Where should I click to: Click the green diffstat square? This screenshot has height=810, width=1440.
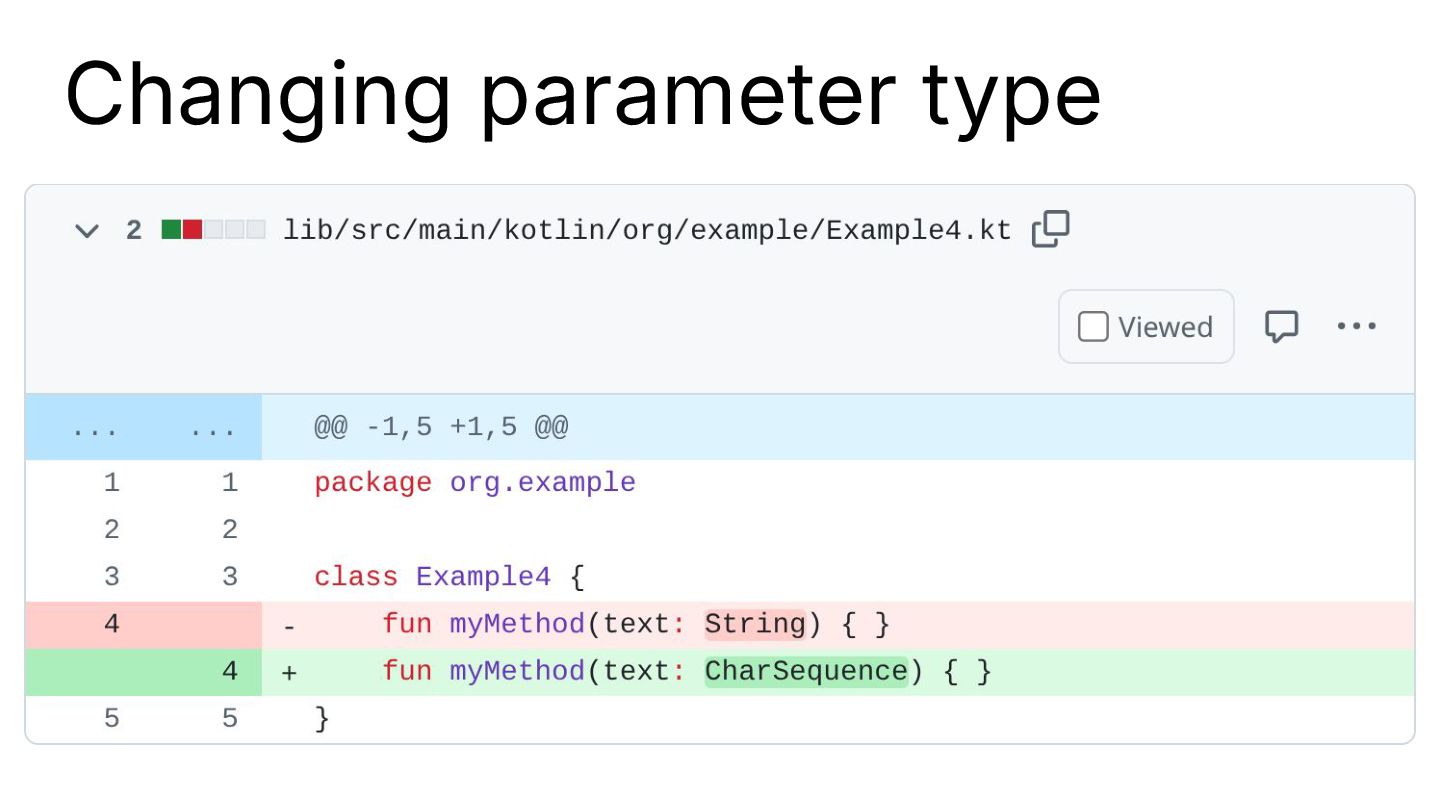coord(171,230)
